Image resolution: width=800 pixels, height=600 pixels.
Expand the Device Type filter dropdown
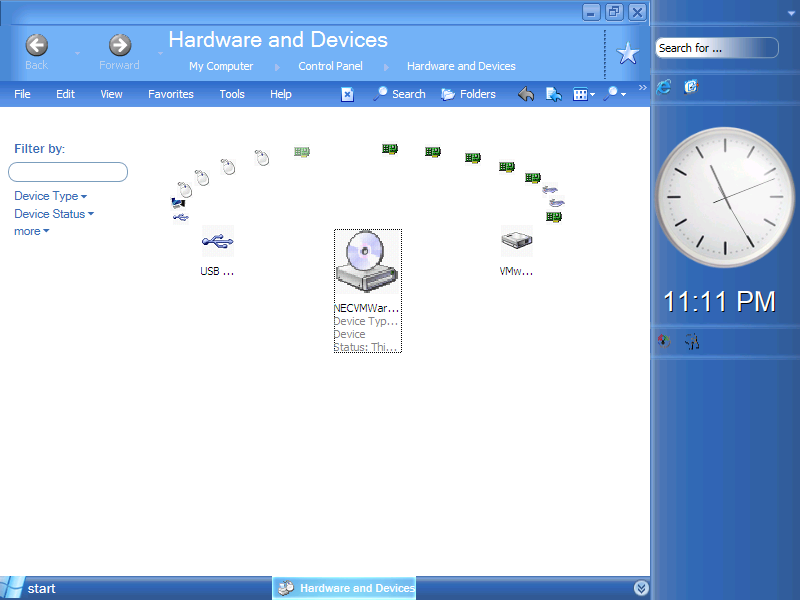coord(50,196)
